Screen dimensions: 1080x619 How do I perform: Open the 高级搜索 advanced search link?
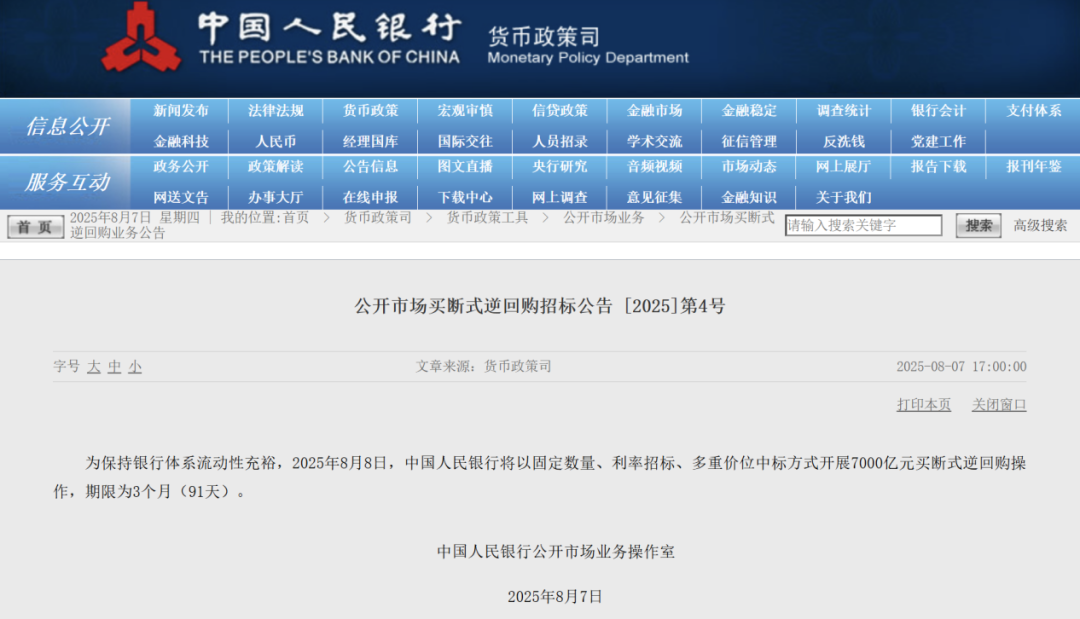[x=1040, y=226]
